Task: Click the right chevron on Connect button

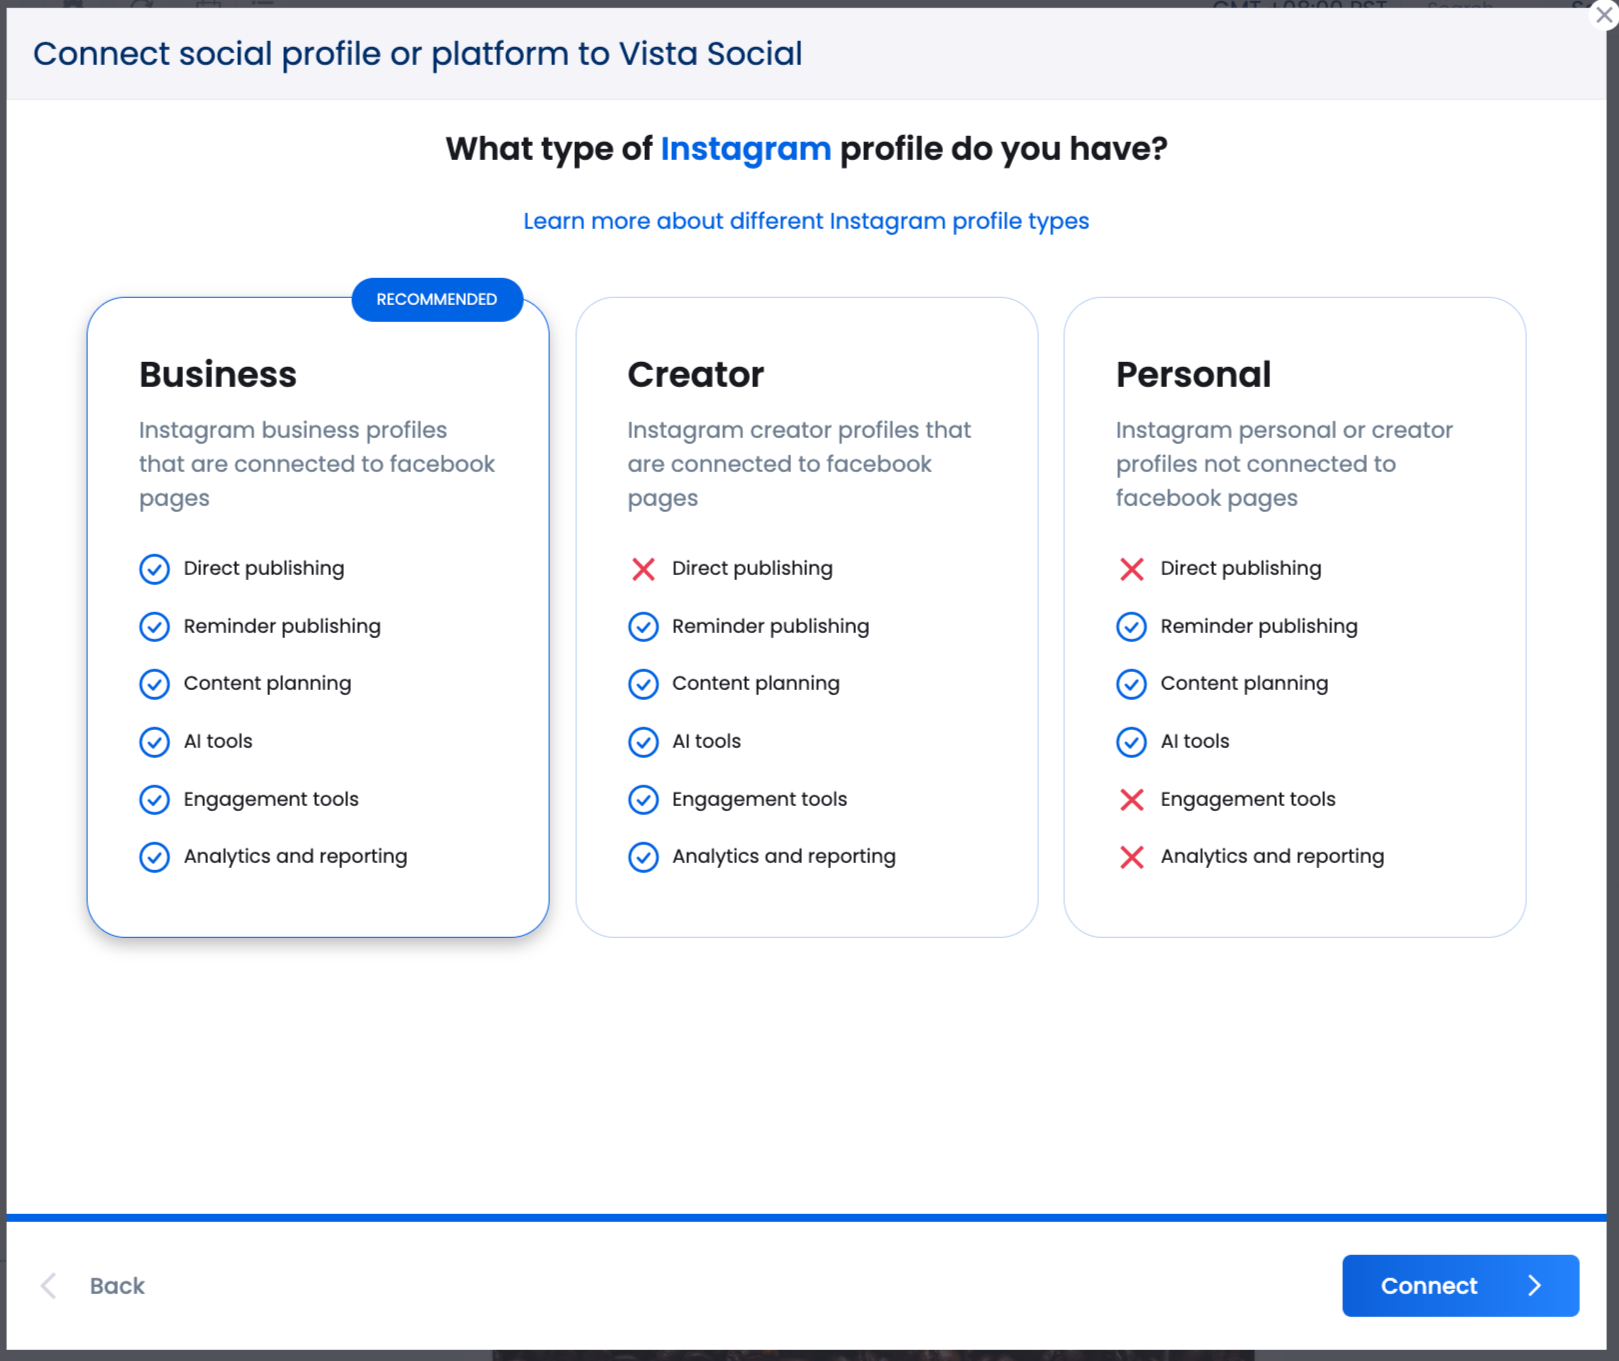Action: [x=1535, y=1286]
